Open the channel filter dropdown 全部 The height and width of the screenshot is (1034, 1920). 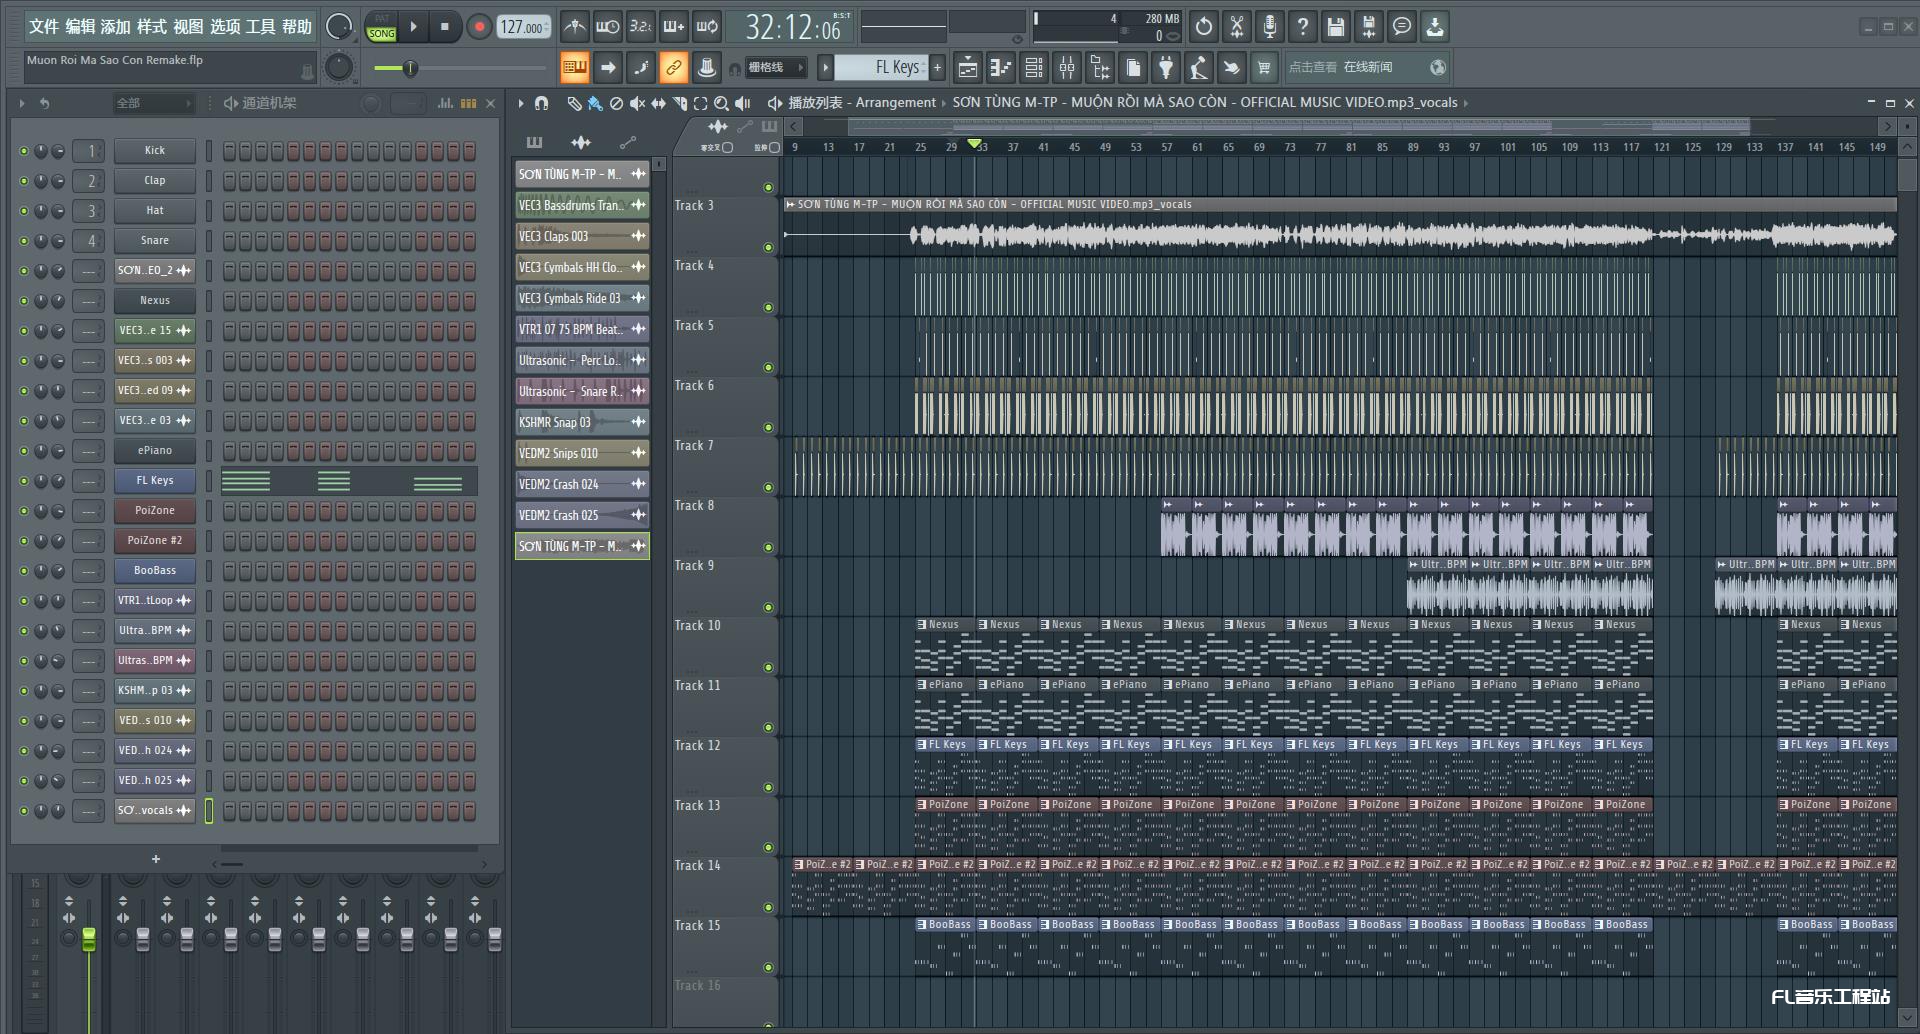[153, 103]
